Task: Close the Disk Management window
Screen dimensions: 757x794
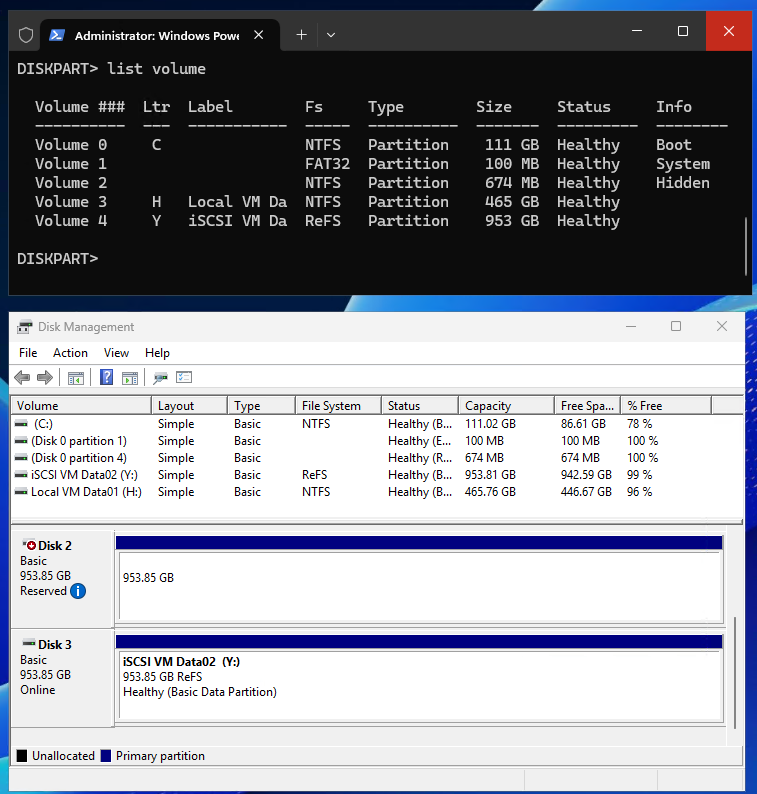Action: pyautogui.click(x=722, y=326)
